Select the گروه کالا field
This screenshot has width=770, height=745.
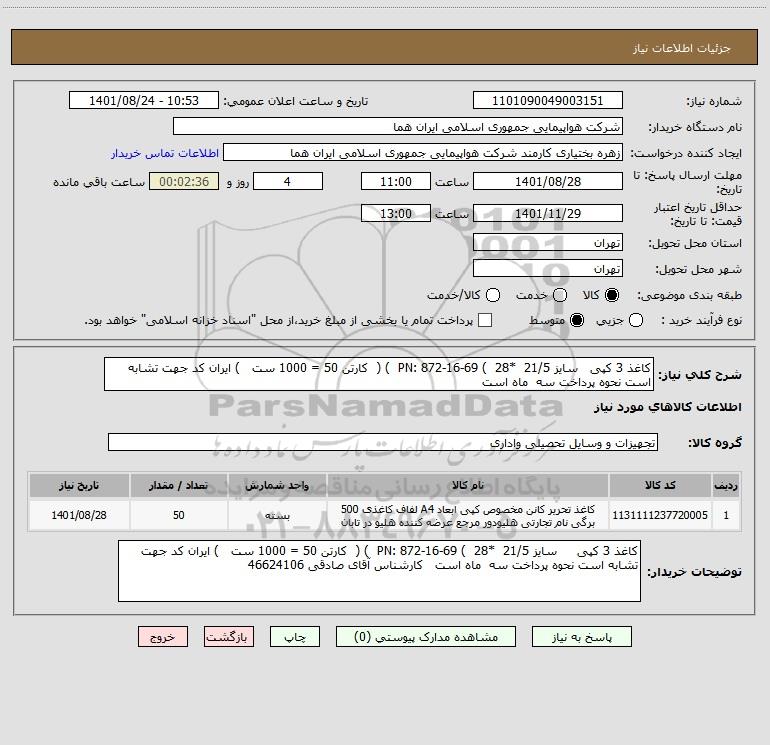pos(383,442)
